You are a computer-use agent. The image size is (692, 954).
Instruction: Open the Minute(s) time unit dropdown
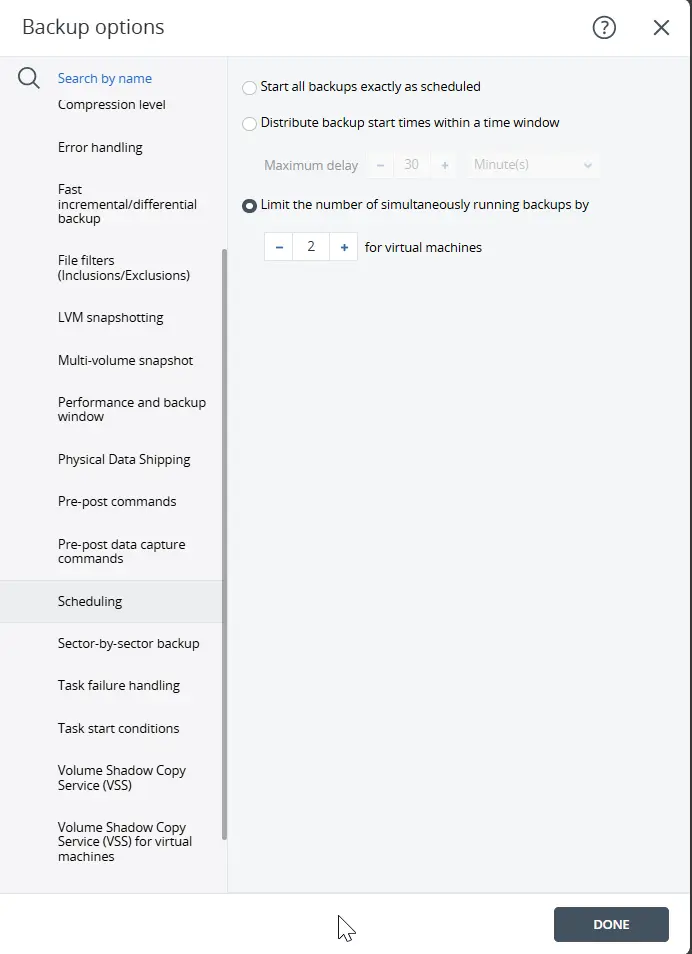tap(533, 165)
